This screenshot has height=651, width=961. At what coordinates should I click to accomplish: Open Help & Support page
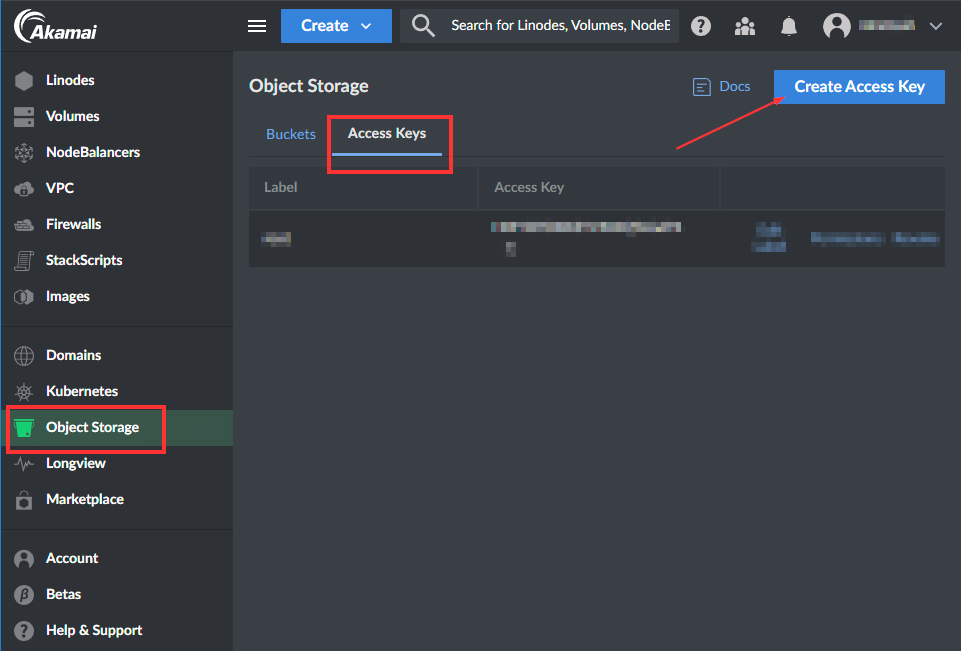[x=94, y=631]
